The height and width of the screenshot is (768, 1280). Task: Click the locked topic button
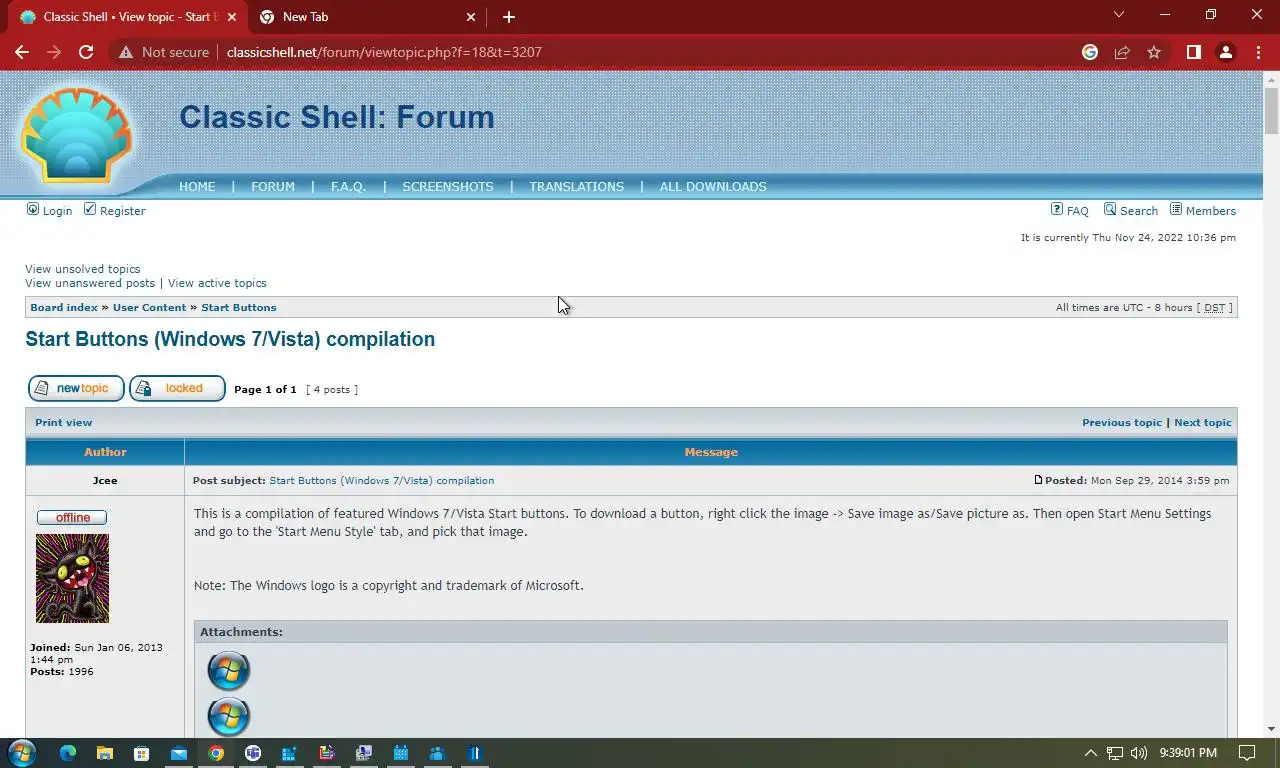point(177,388)
